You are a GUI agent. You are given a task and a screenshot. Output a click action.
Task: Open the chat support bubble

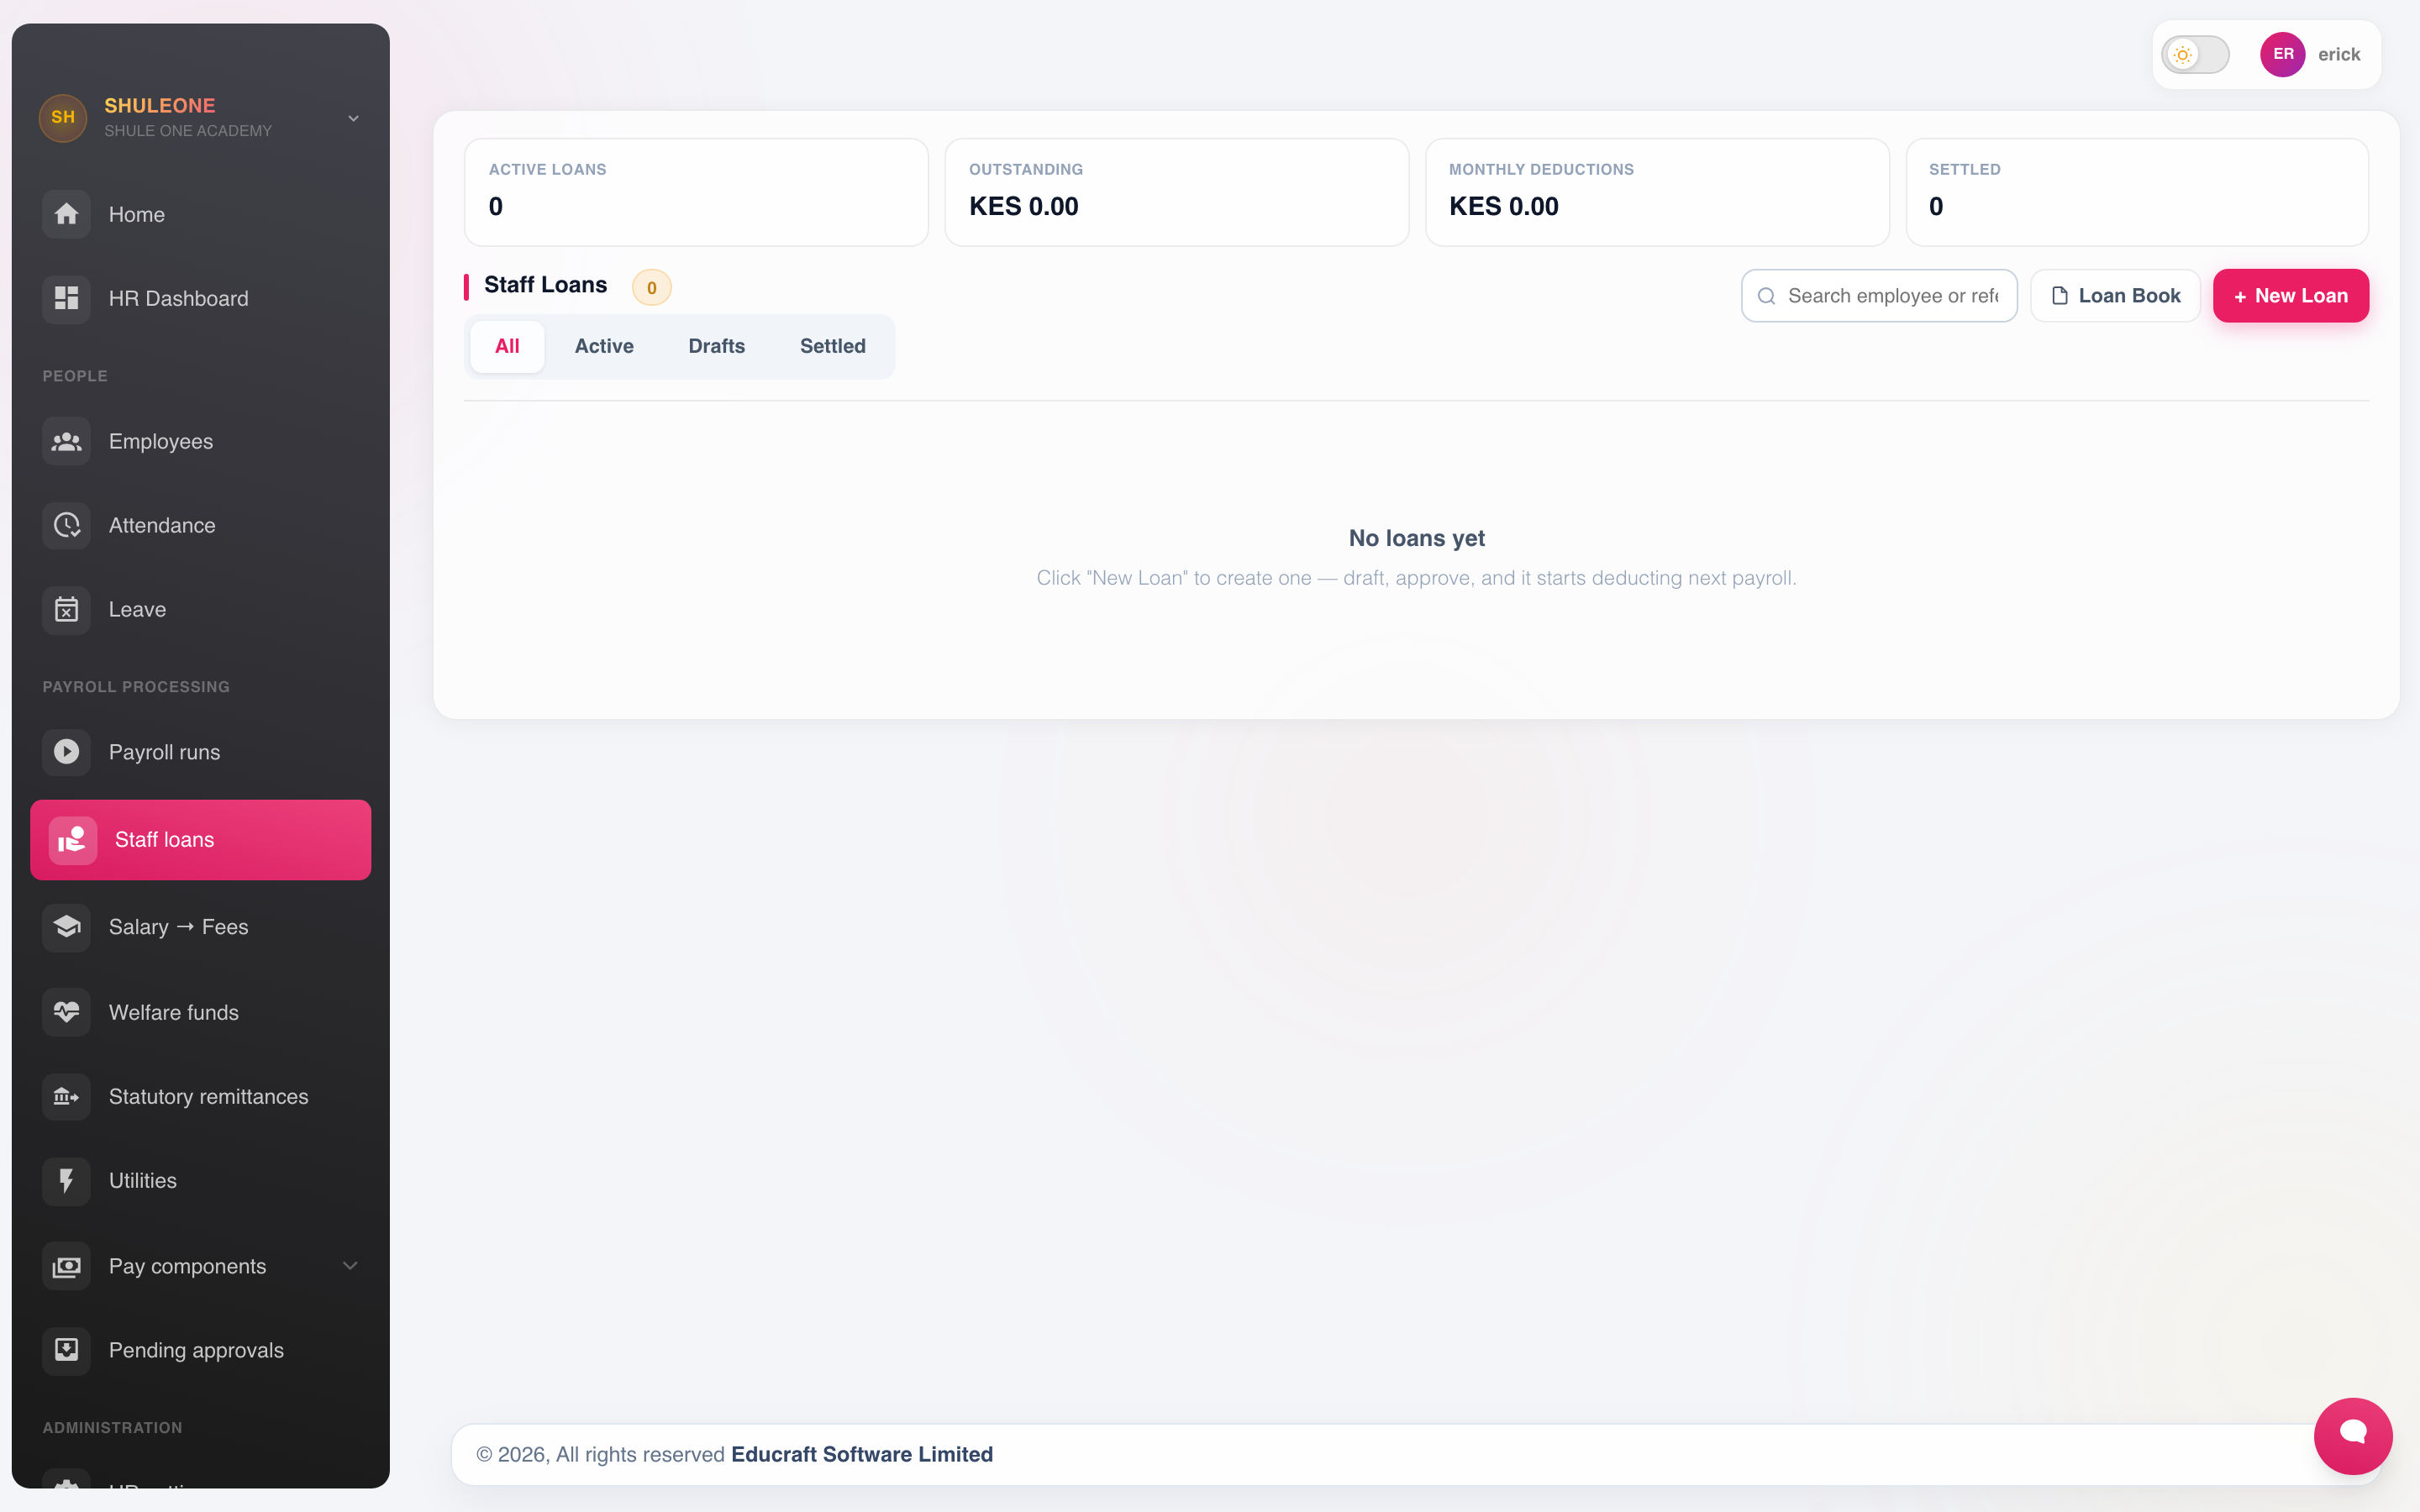[2352, 1435]
